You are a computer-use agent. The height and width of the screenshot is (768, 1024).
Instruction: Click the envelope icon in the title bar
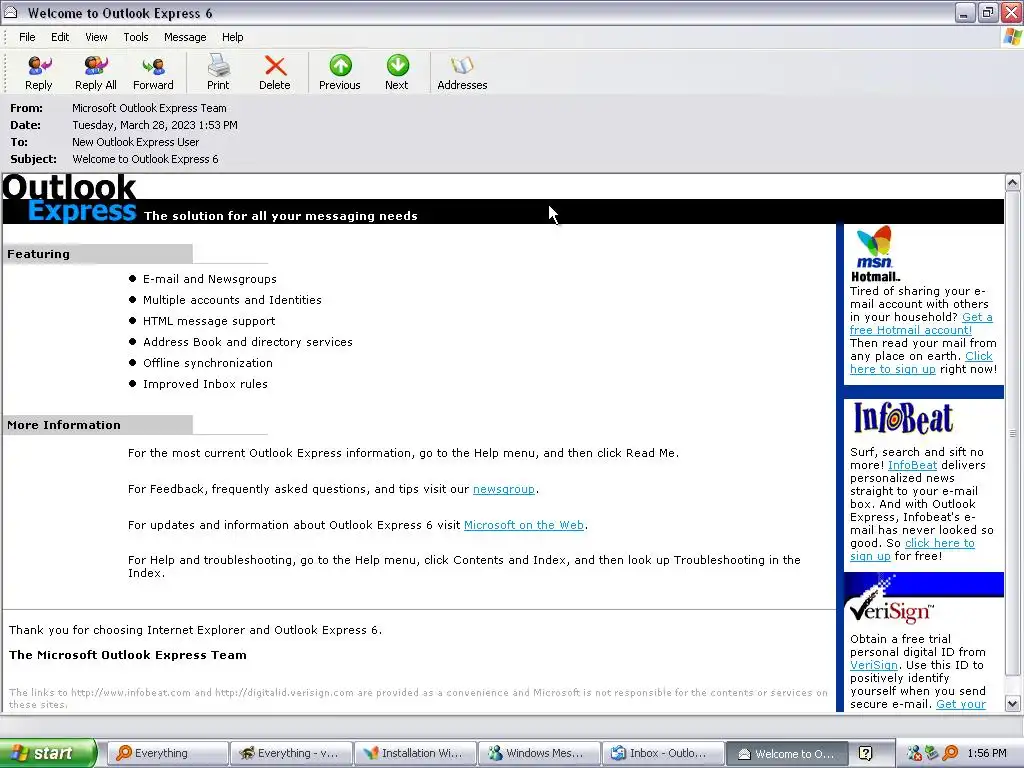[x=11, y=12]
